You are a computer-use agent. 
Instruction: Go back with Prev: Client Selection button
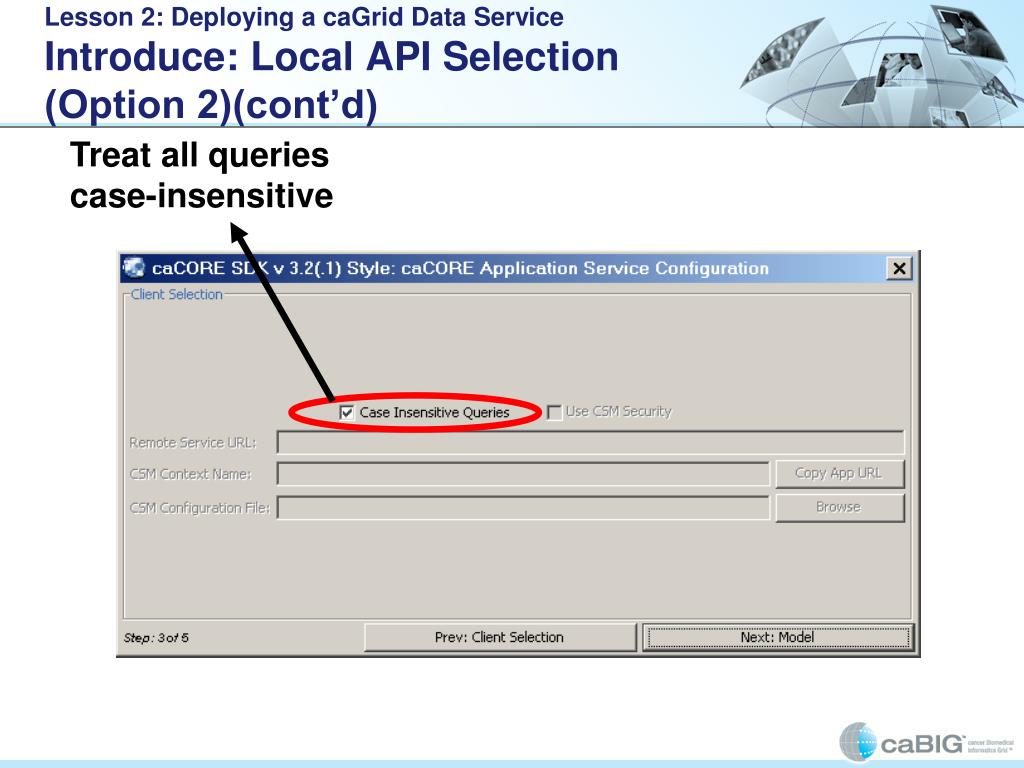(x=500, y=637)
